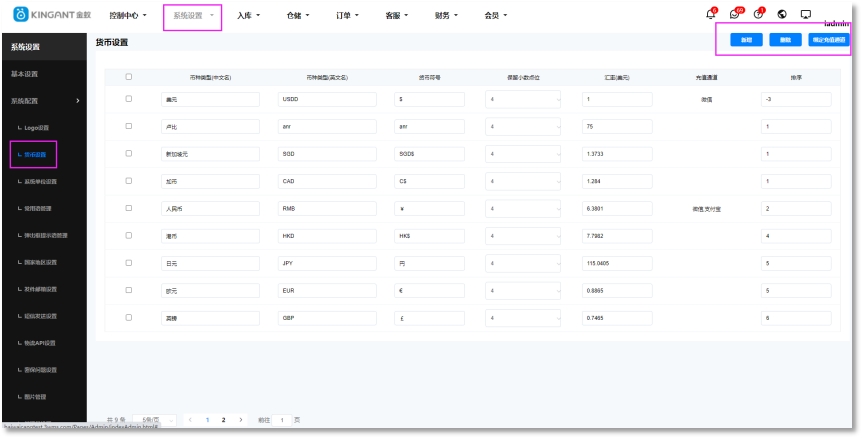
Task: Click the globe language icon
Action: click(x=781, y=15)
